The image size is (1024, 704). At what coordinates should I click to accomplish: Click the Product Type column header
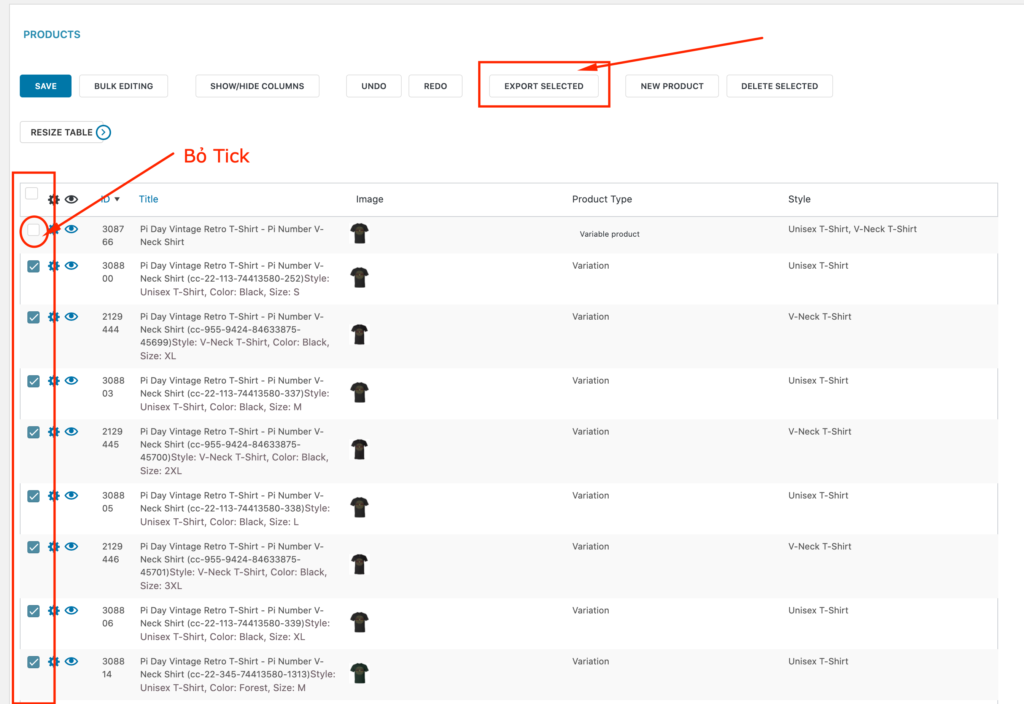[x=602, y=199]
